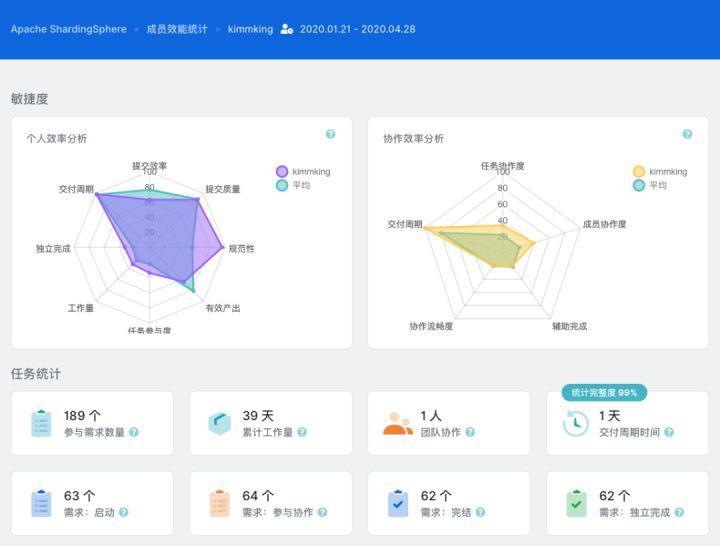
Task: Click question mark beside 交付周期时间
Action: point(669,432)
